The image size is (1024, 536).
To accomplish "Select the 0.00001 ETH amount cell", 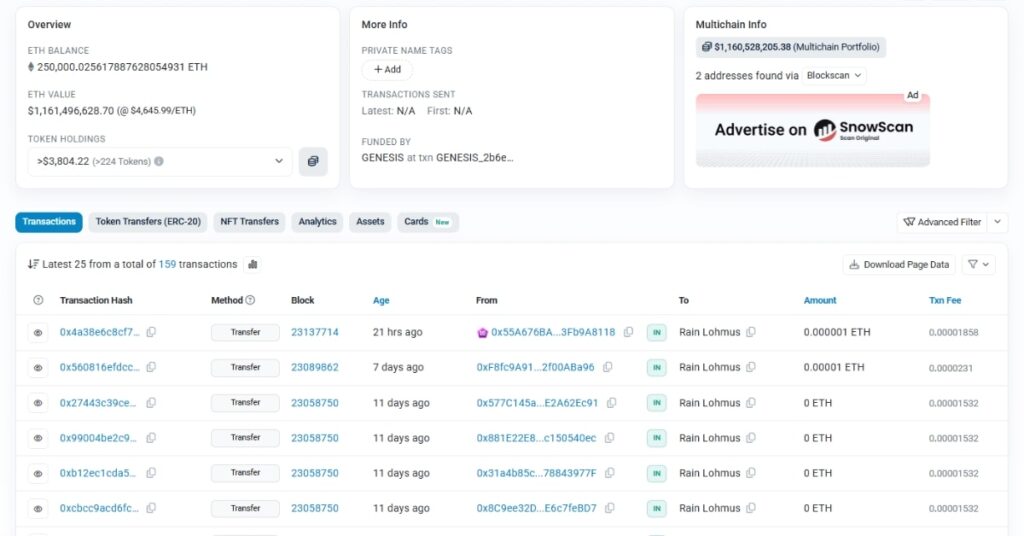I will pyautogui.click(x=834, y=368).
